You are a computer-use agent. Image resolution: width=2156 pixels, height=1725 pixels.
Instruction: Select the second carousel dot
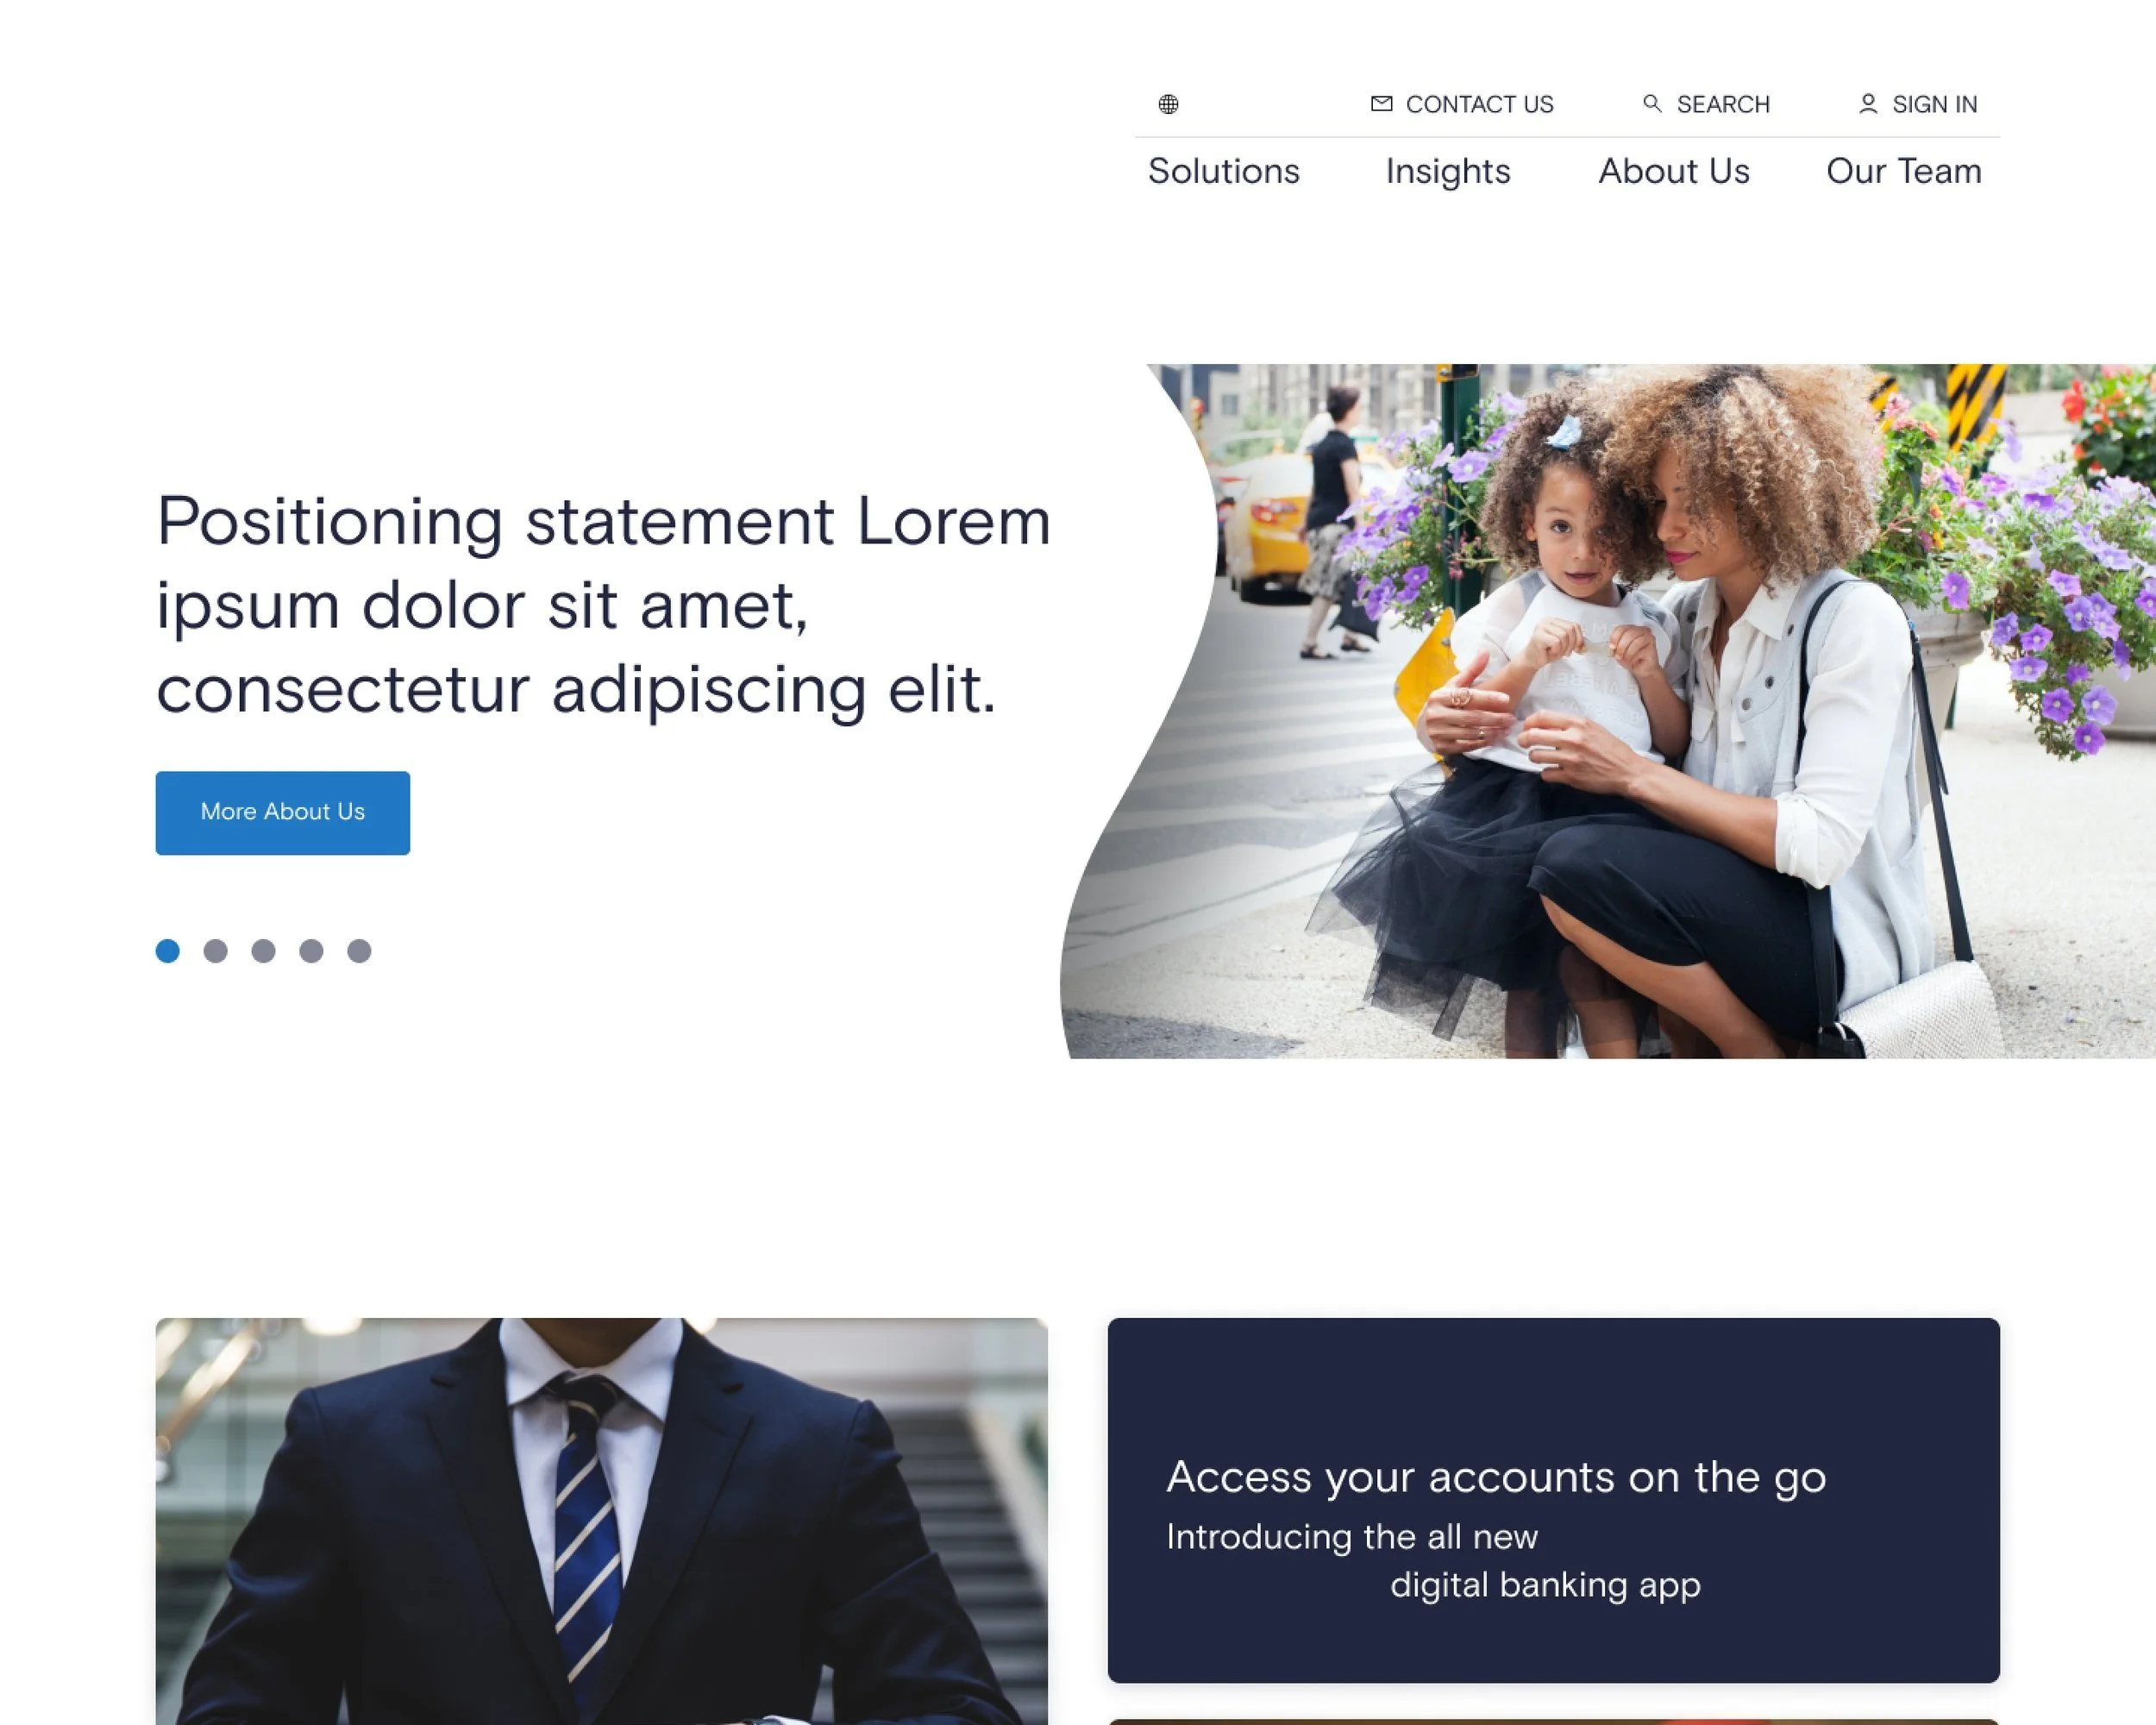pyautogui.click(x=216, y=951)
